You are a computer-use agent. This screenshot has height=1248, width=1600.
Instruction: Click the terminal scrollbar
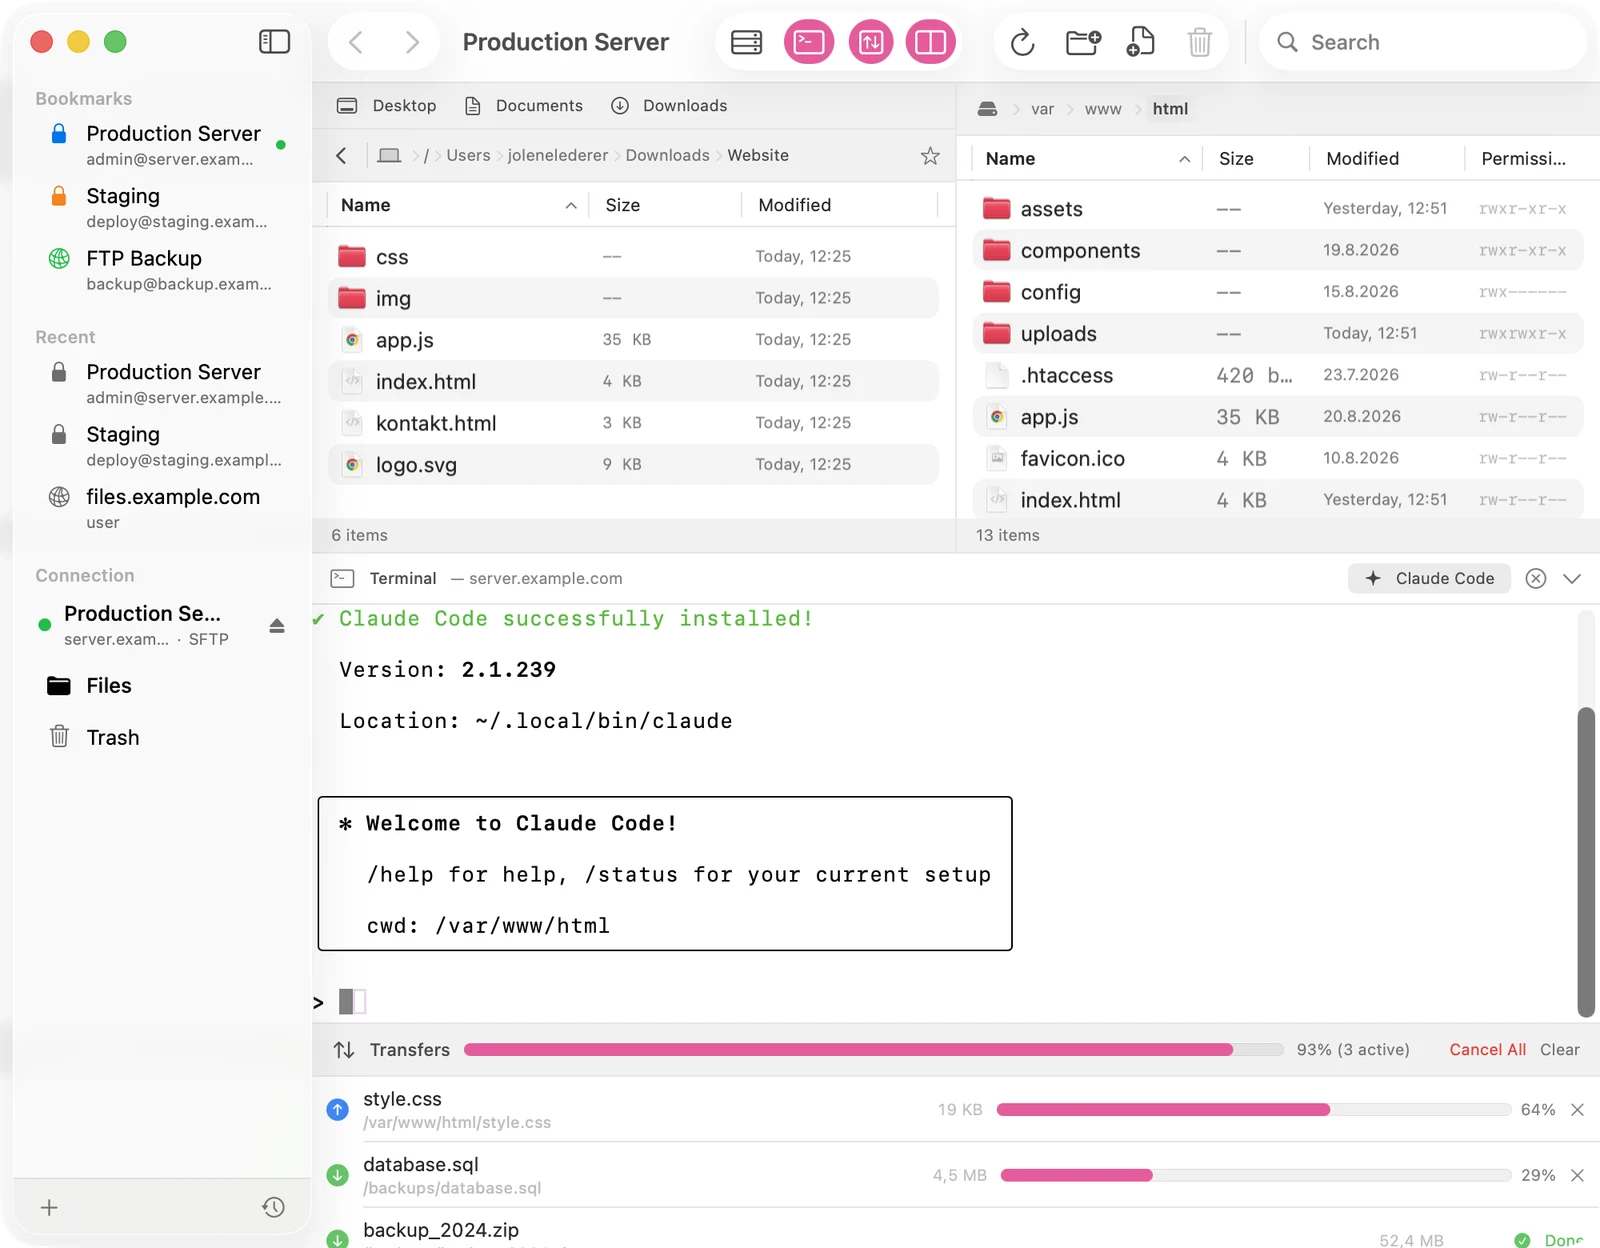point(1586,862)
